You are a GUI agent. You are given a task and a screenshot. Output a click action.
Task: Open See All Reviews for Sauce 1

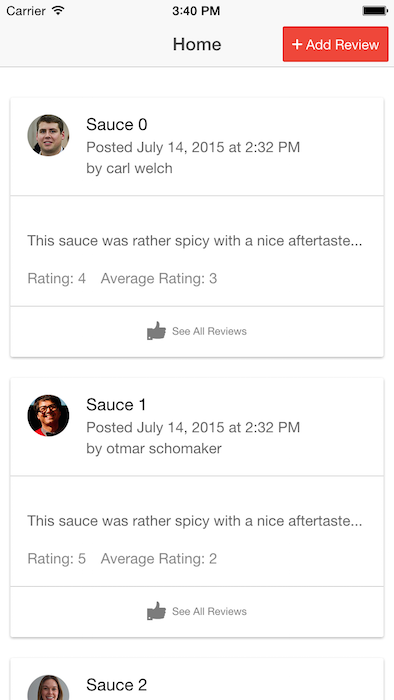(209, 611)
